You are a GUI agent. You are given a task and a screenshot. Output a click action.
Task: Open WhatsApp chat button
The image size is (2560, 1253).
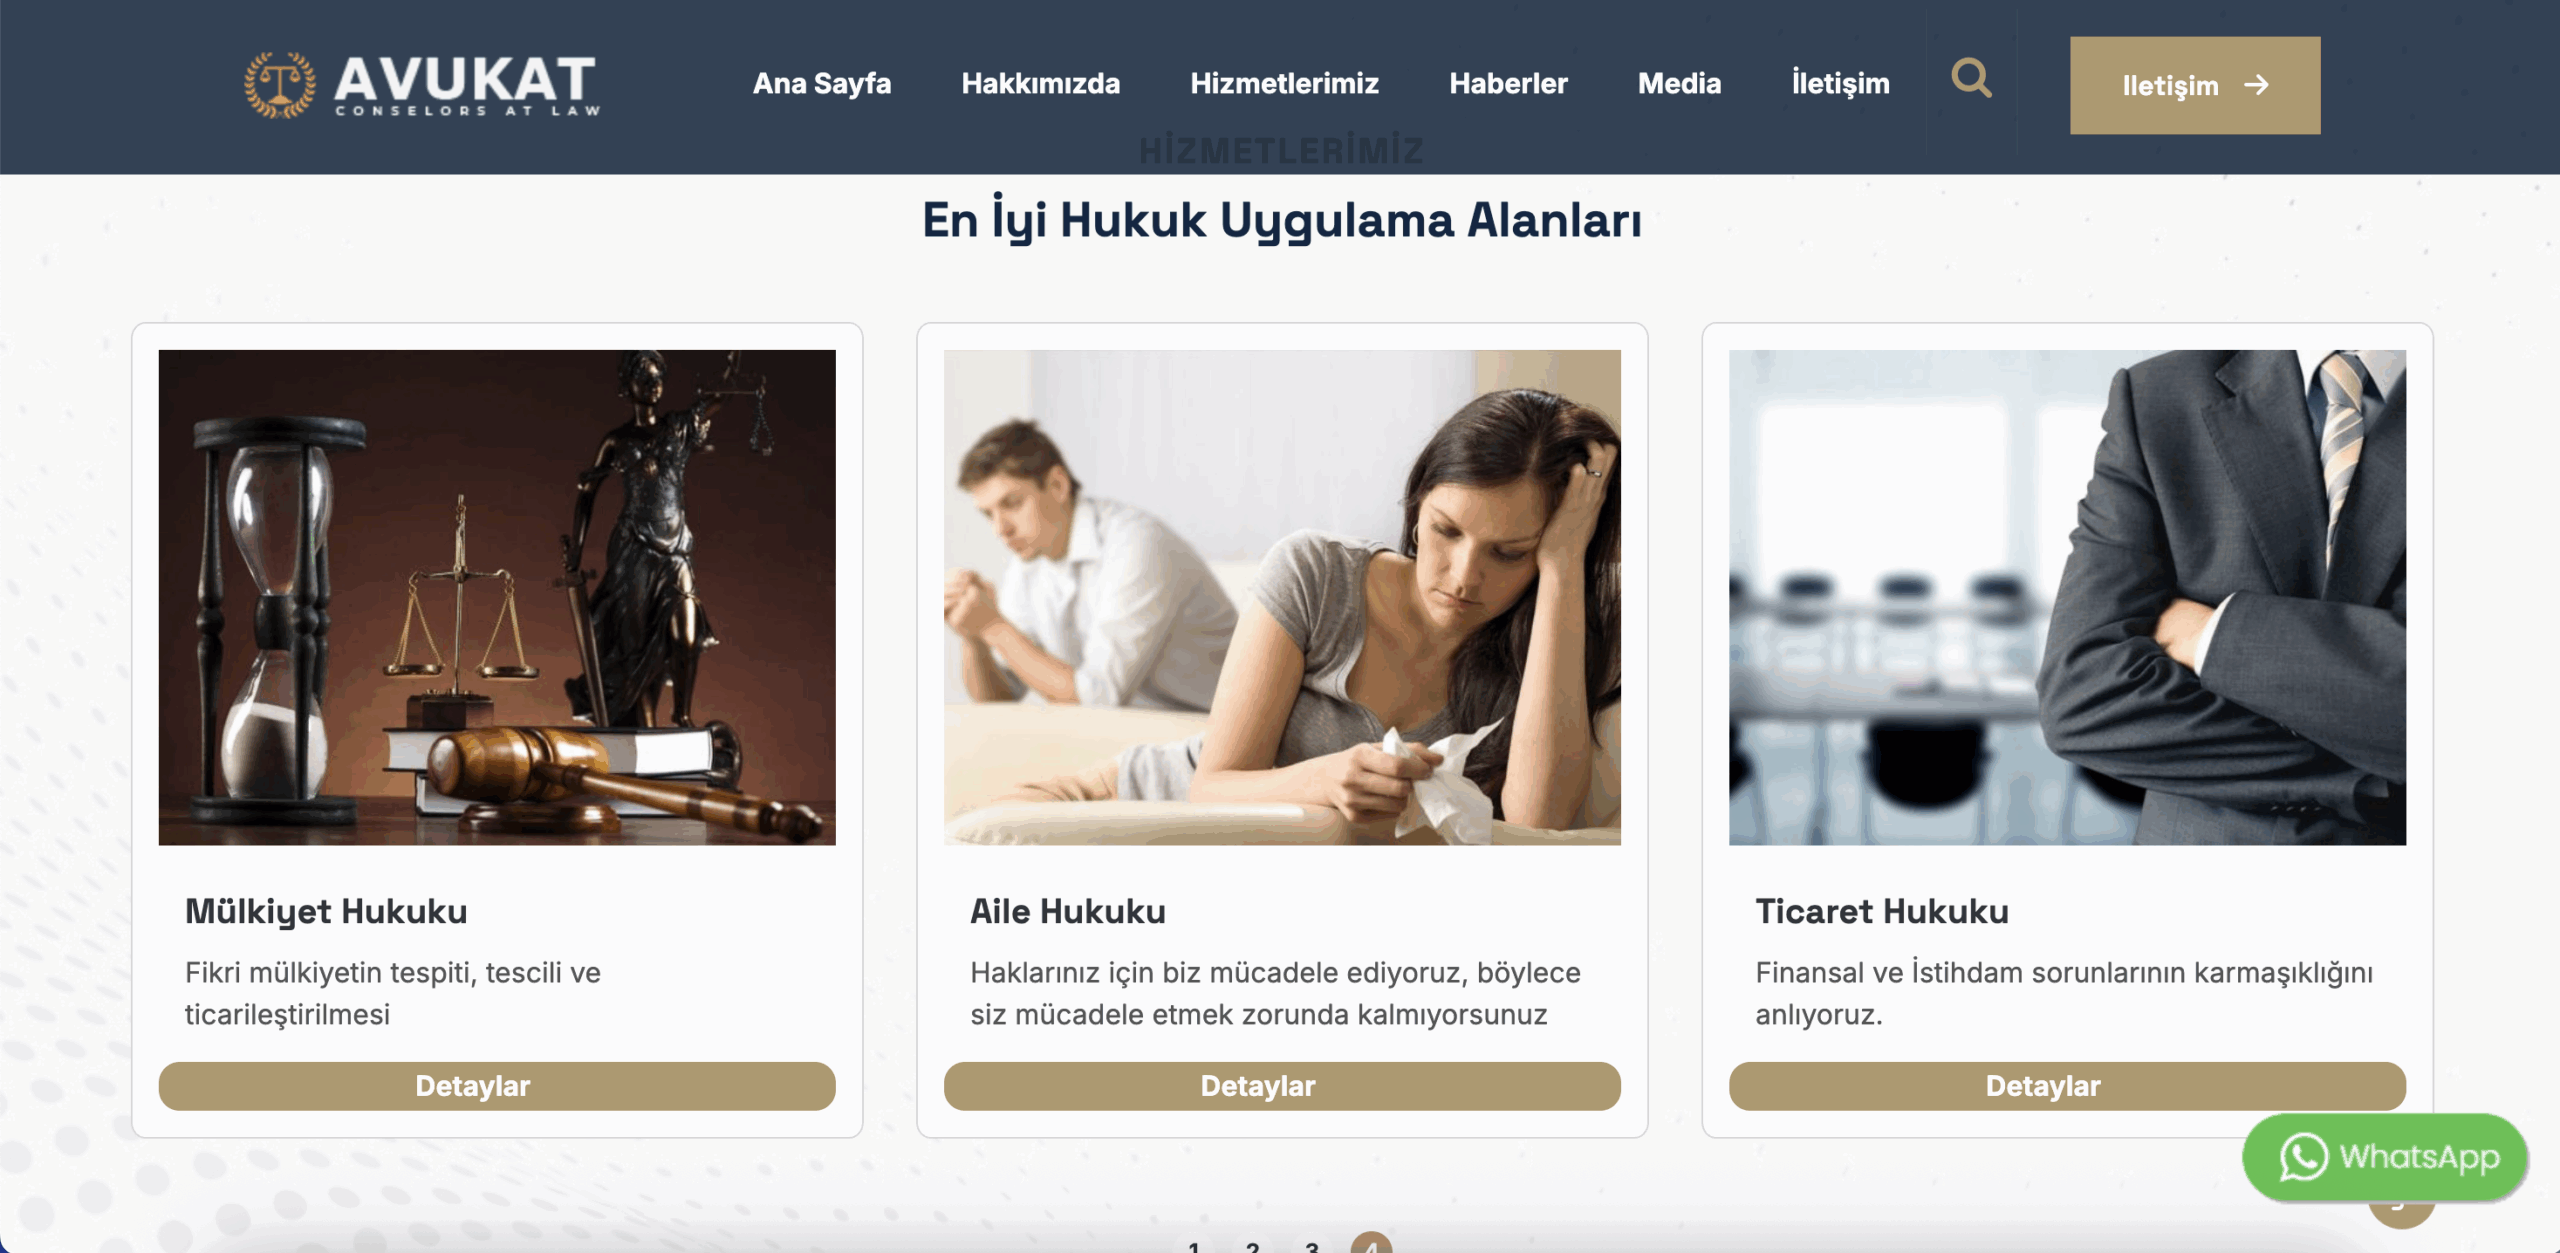2385,1157
